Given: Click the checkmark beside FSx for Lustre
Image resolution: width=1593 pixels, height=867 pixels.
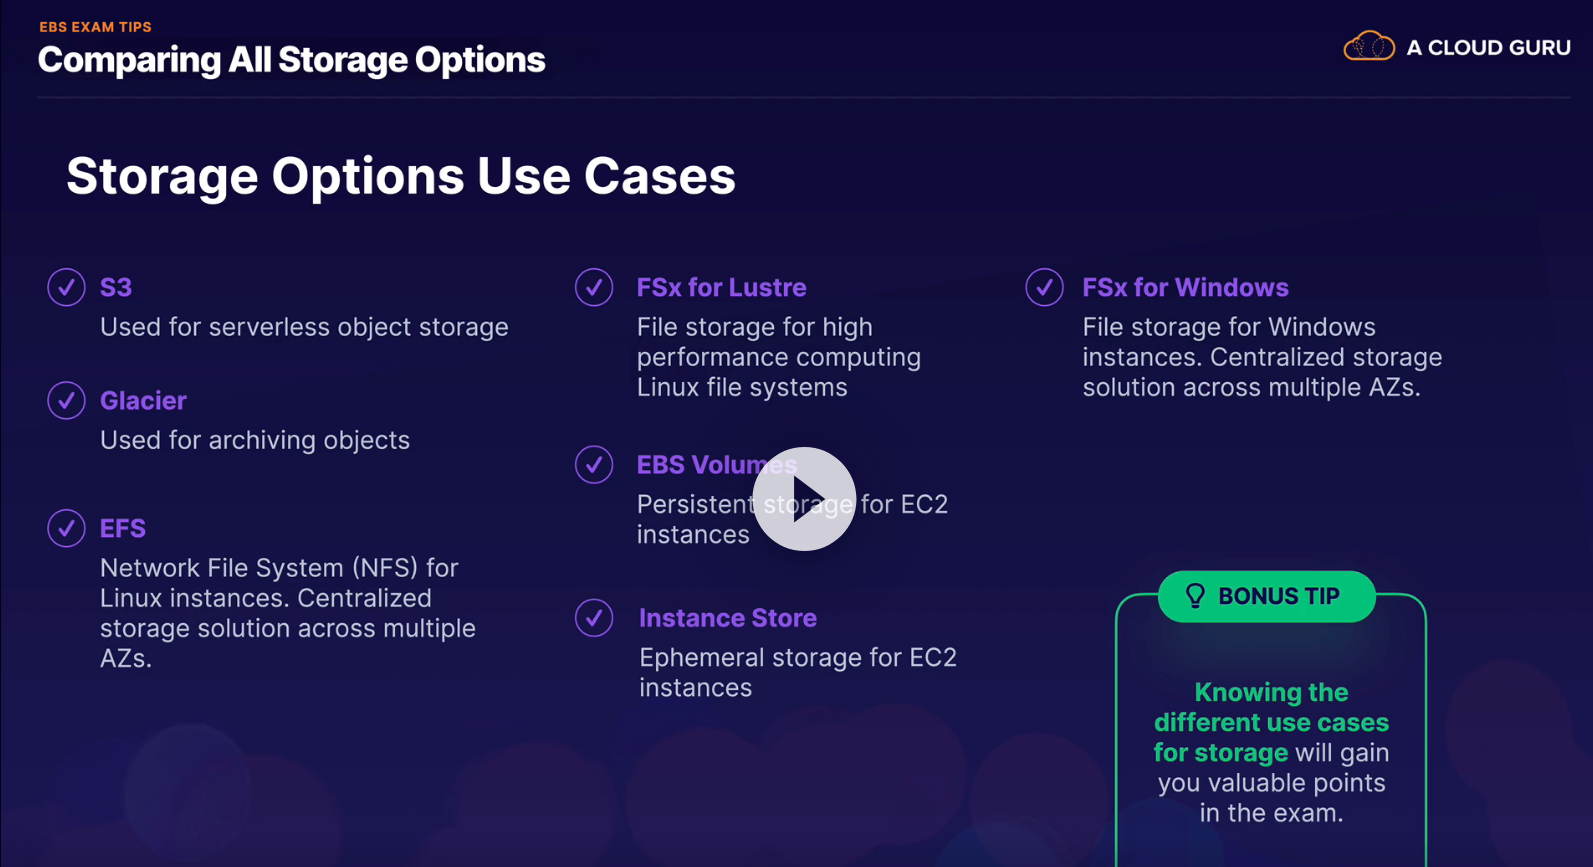Looking at the screenshot, I should [x=594, y=287].
